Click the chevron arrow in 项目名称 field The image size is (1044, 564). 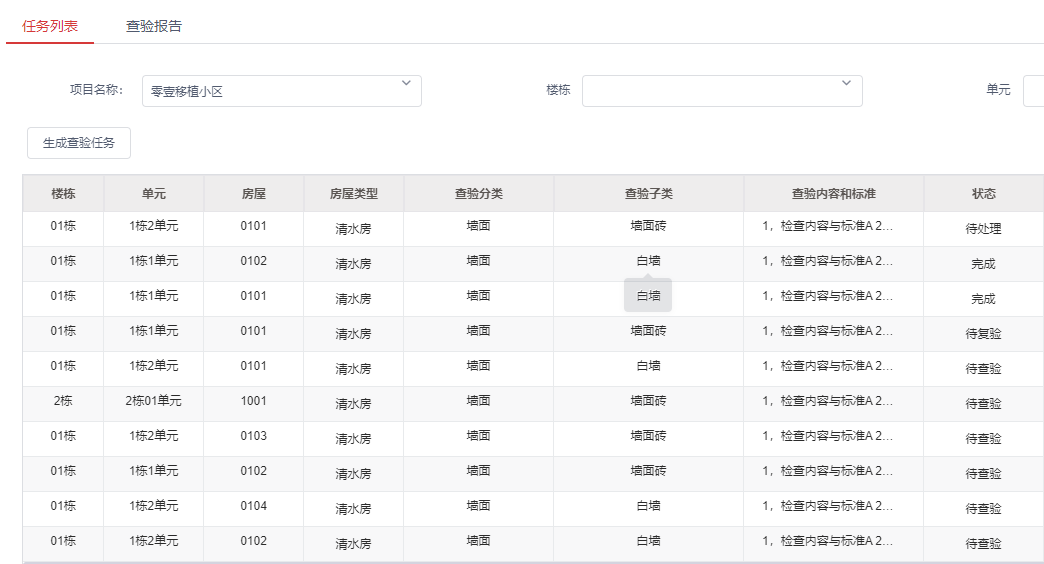coord(406,83)
